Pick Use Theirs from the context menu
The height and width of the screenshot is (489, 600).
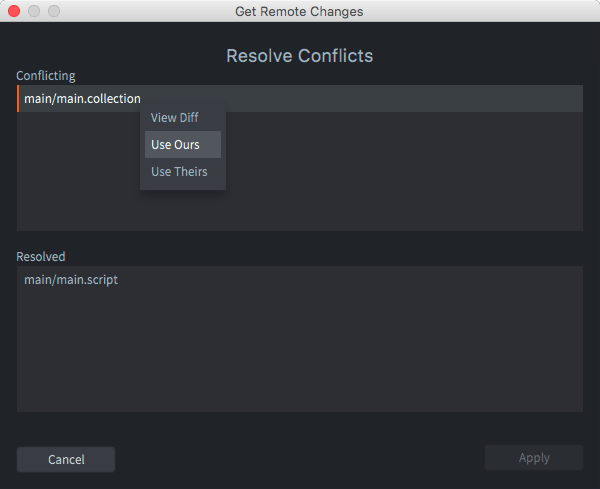coord(179,172)
